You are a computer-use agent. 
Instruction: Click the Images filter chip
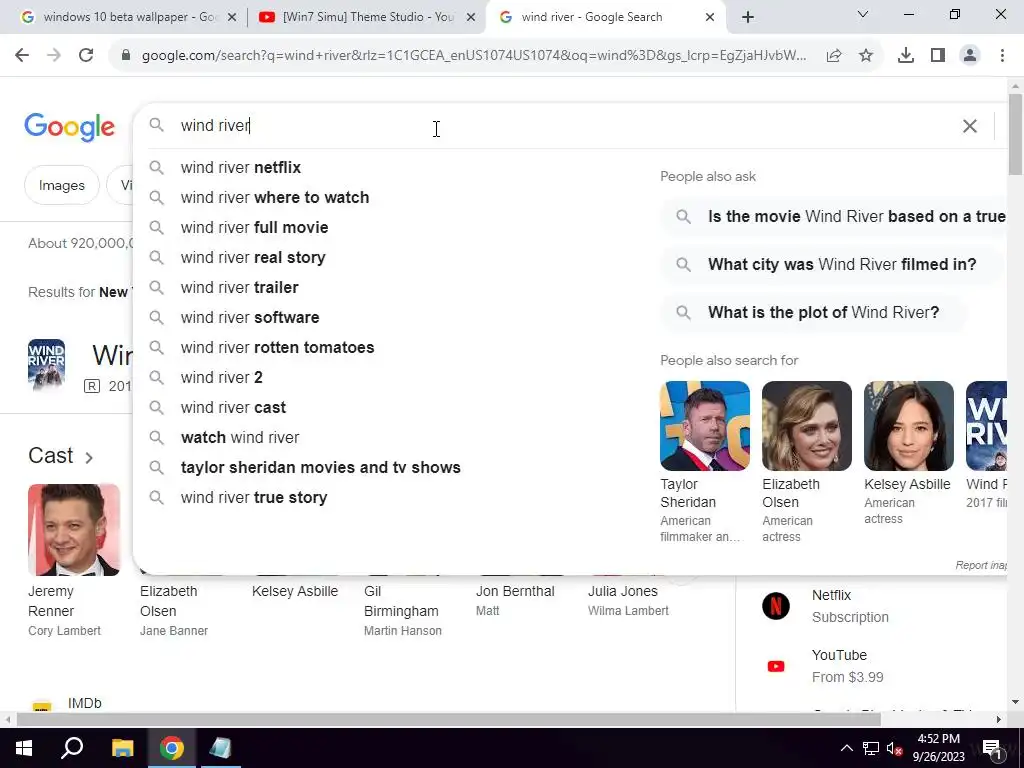61,185
